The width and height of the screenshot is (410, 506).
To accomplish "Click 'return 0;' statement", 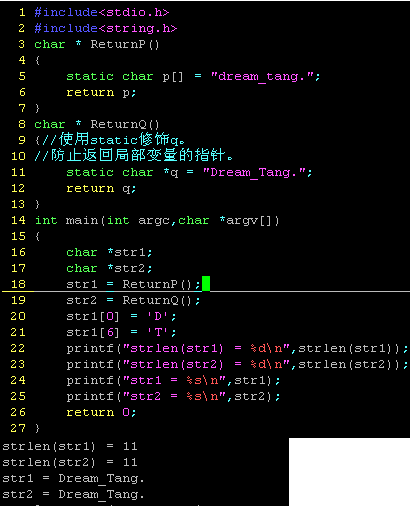I will (x=101, y=413).
